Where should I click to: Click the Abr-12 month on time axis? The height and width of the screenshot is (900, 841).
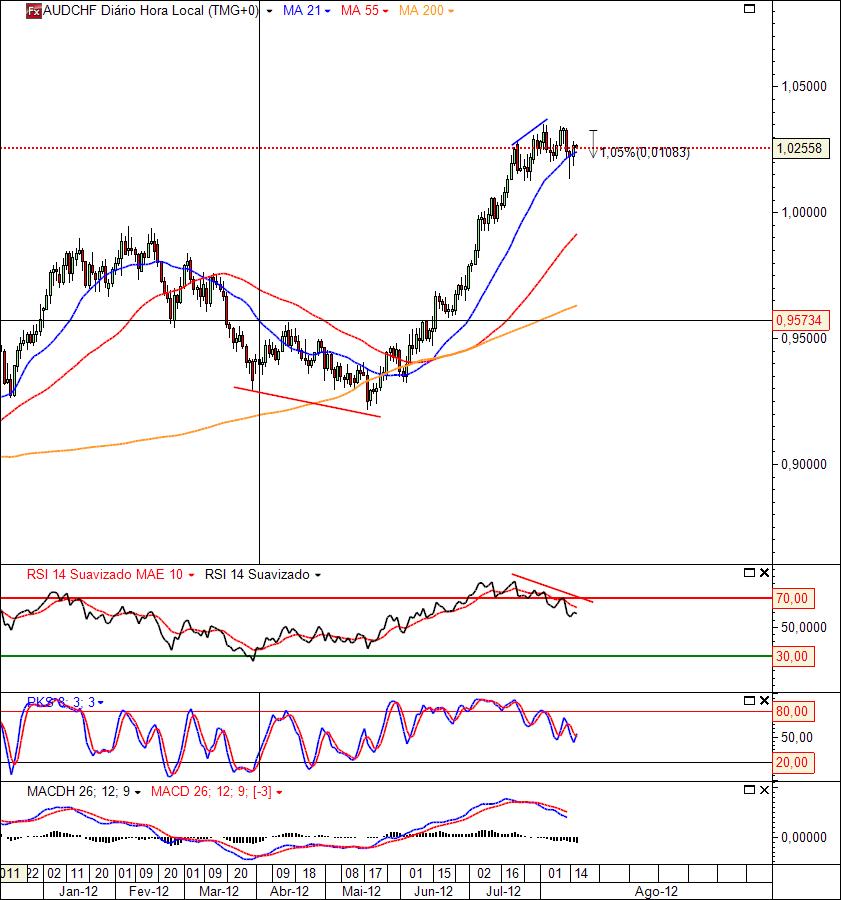pos(289,891)
